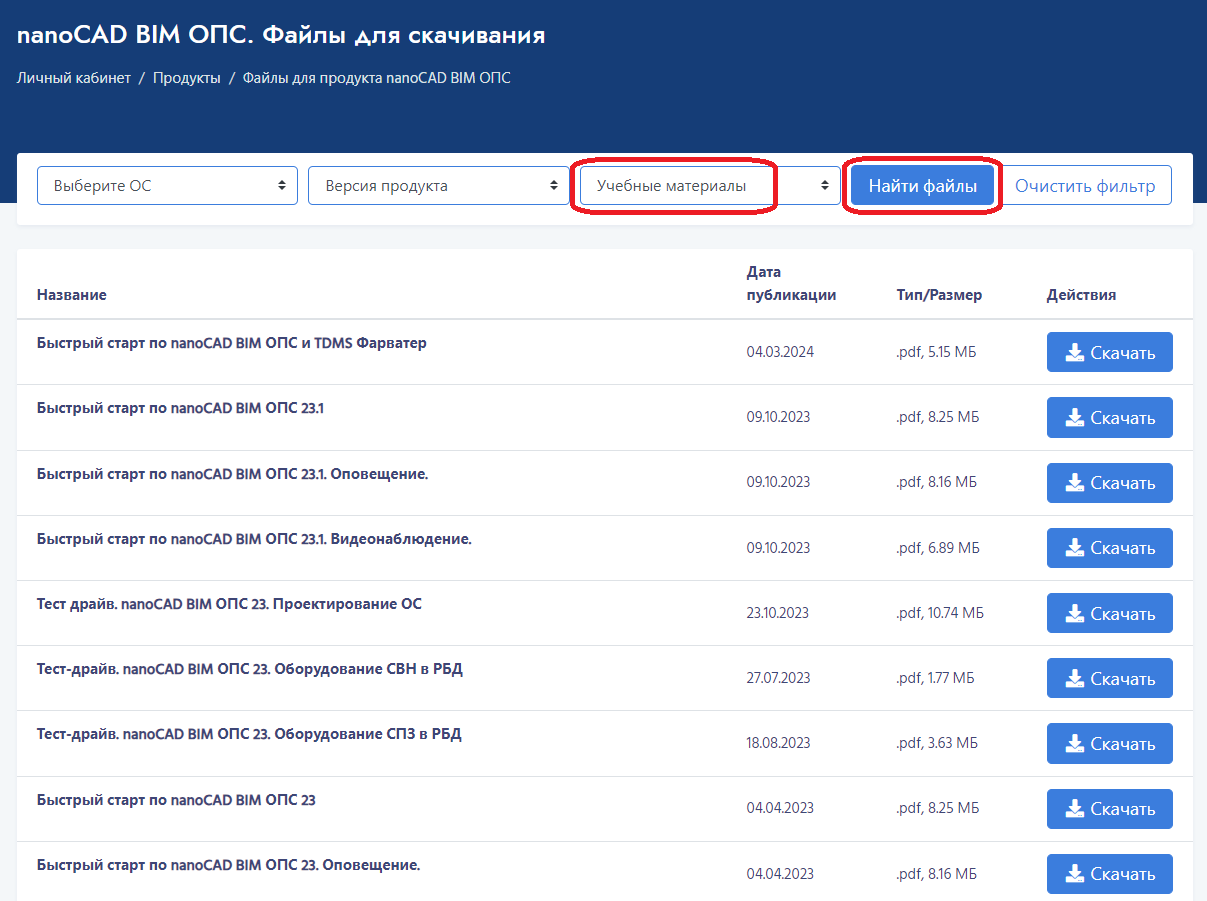
Task: Select title 'Быстрый старт по nanoCAD BIM ОПС 23.1. Оповещение.'
Action: (232, 474)
